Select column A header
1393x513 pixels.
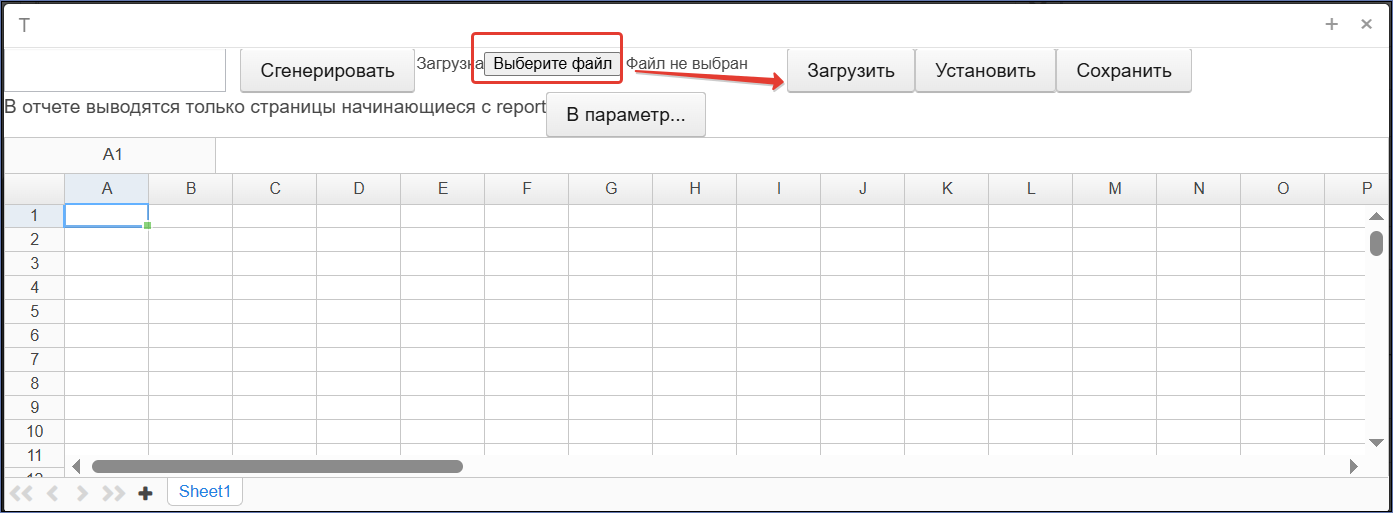(107, 188)
